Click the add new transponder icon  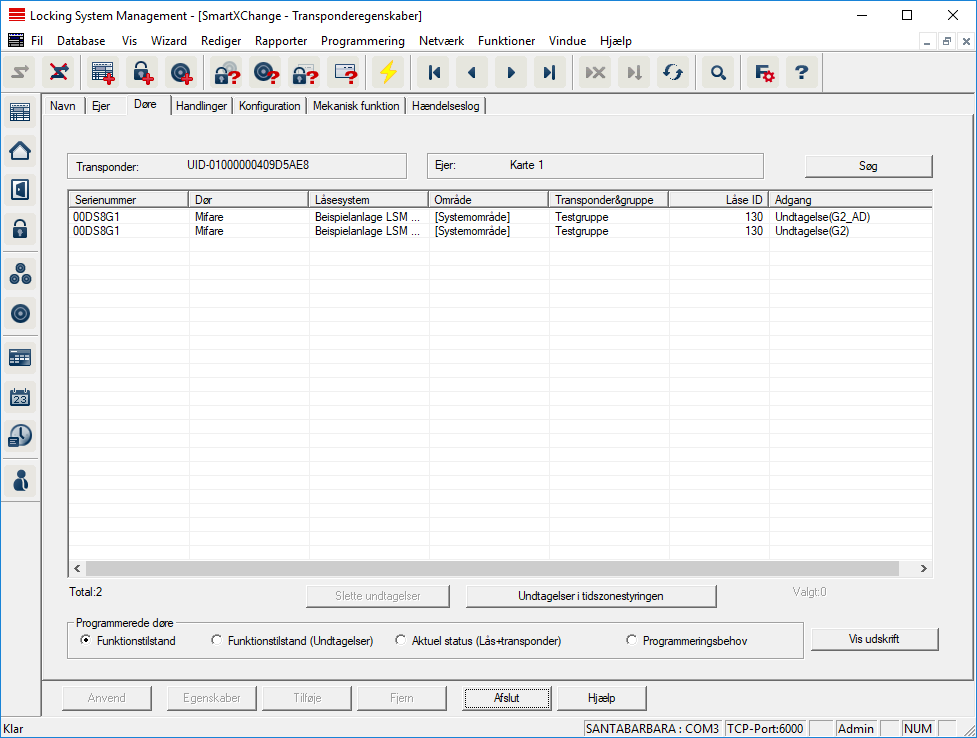180,72
